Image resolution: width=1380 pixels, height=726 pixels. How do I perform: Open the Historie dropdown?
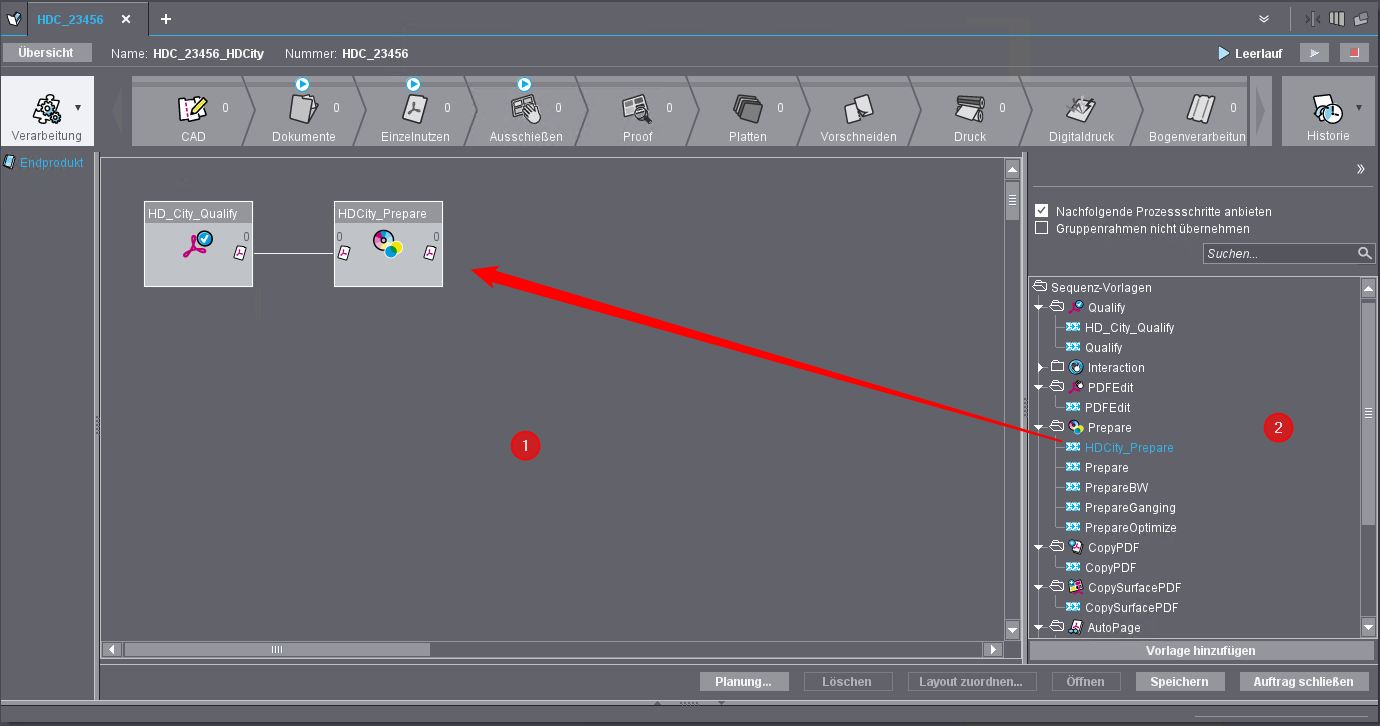[1358, 107]
